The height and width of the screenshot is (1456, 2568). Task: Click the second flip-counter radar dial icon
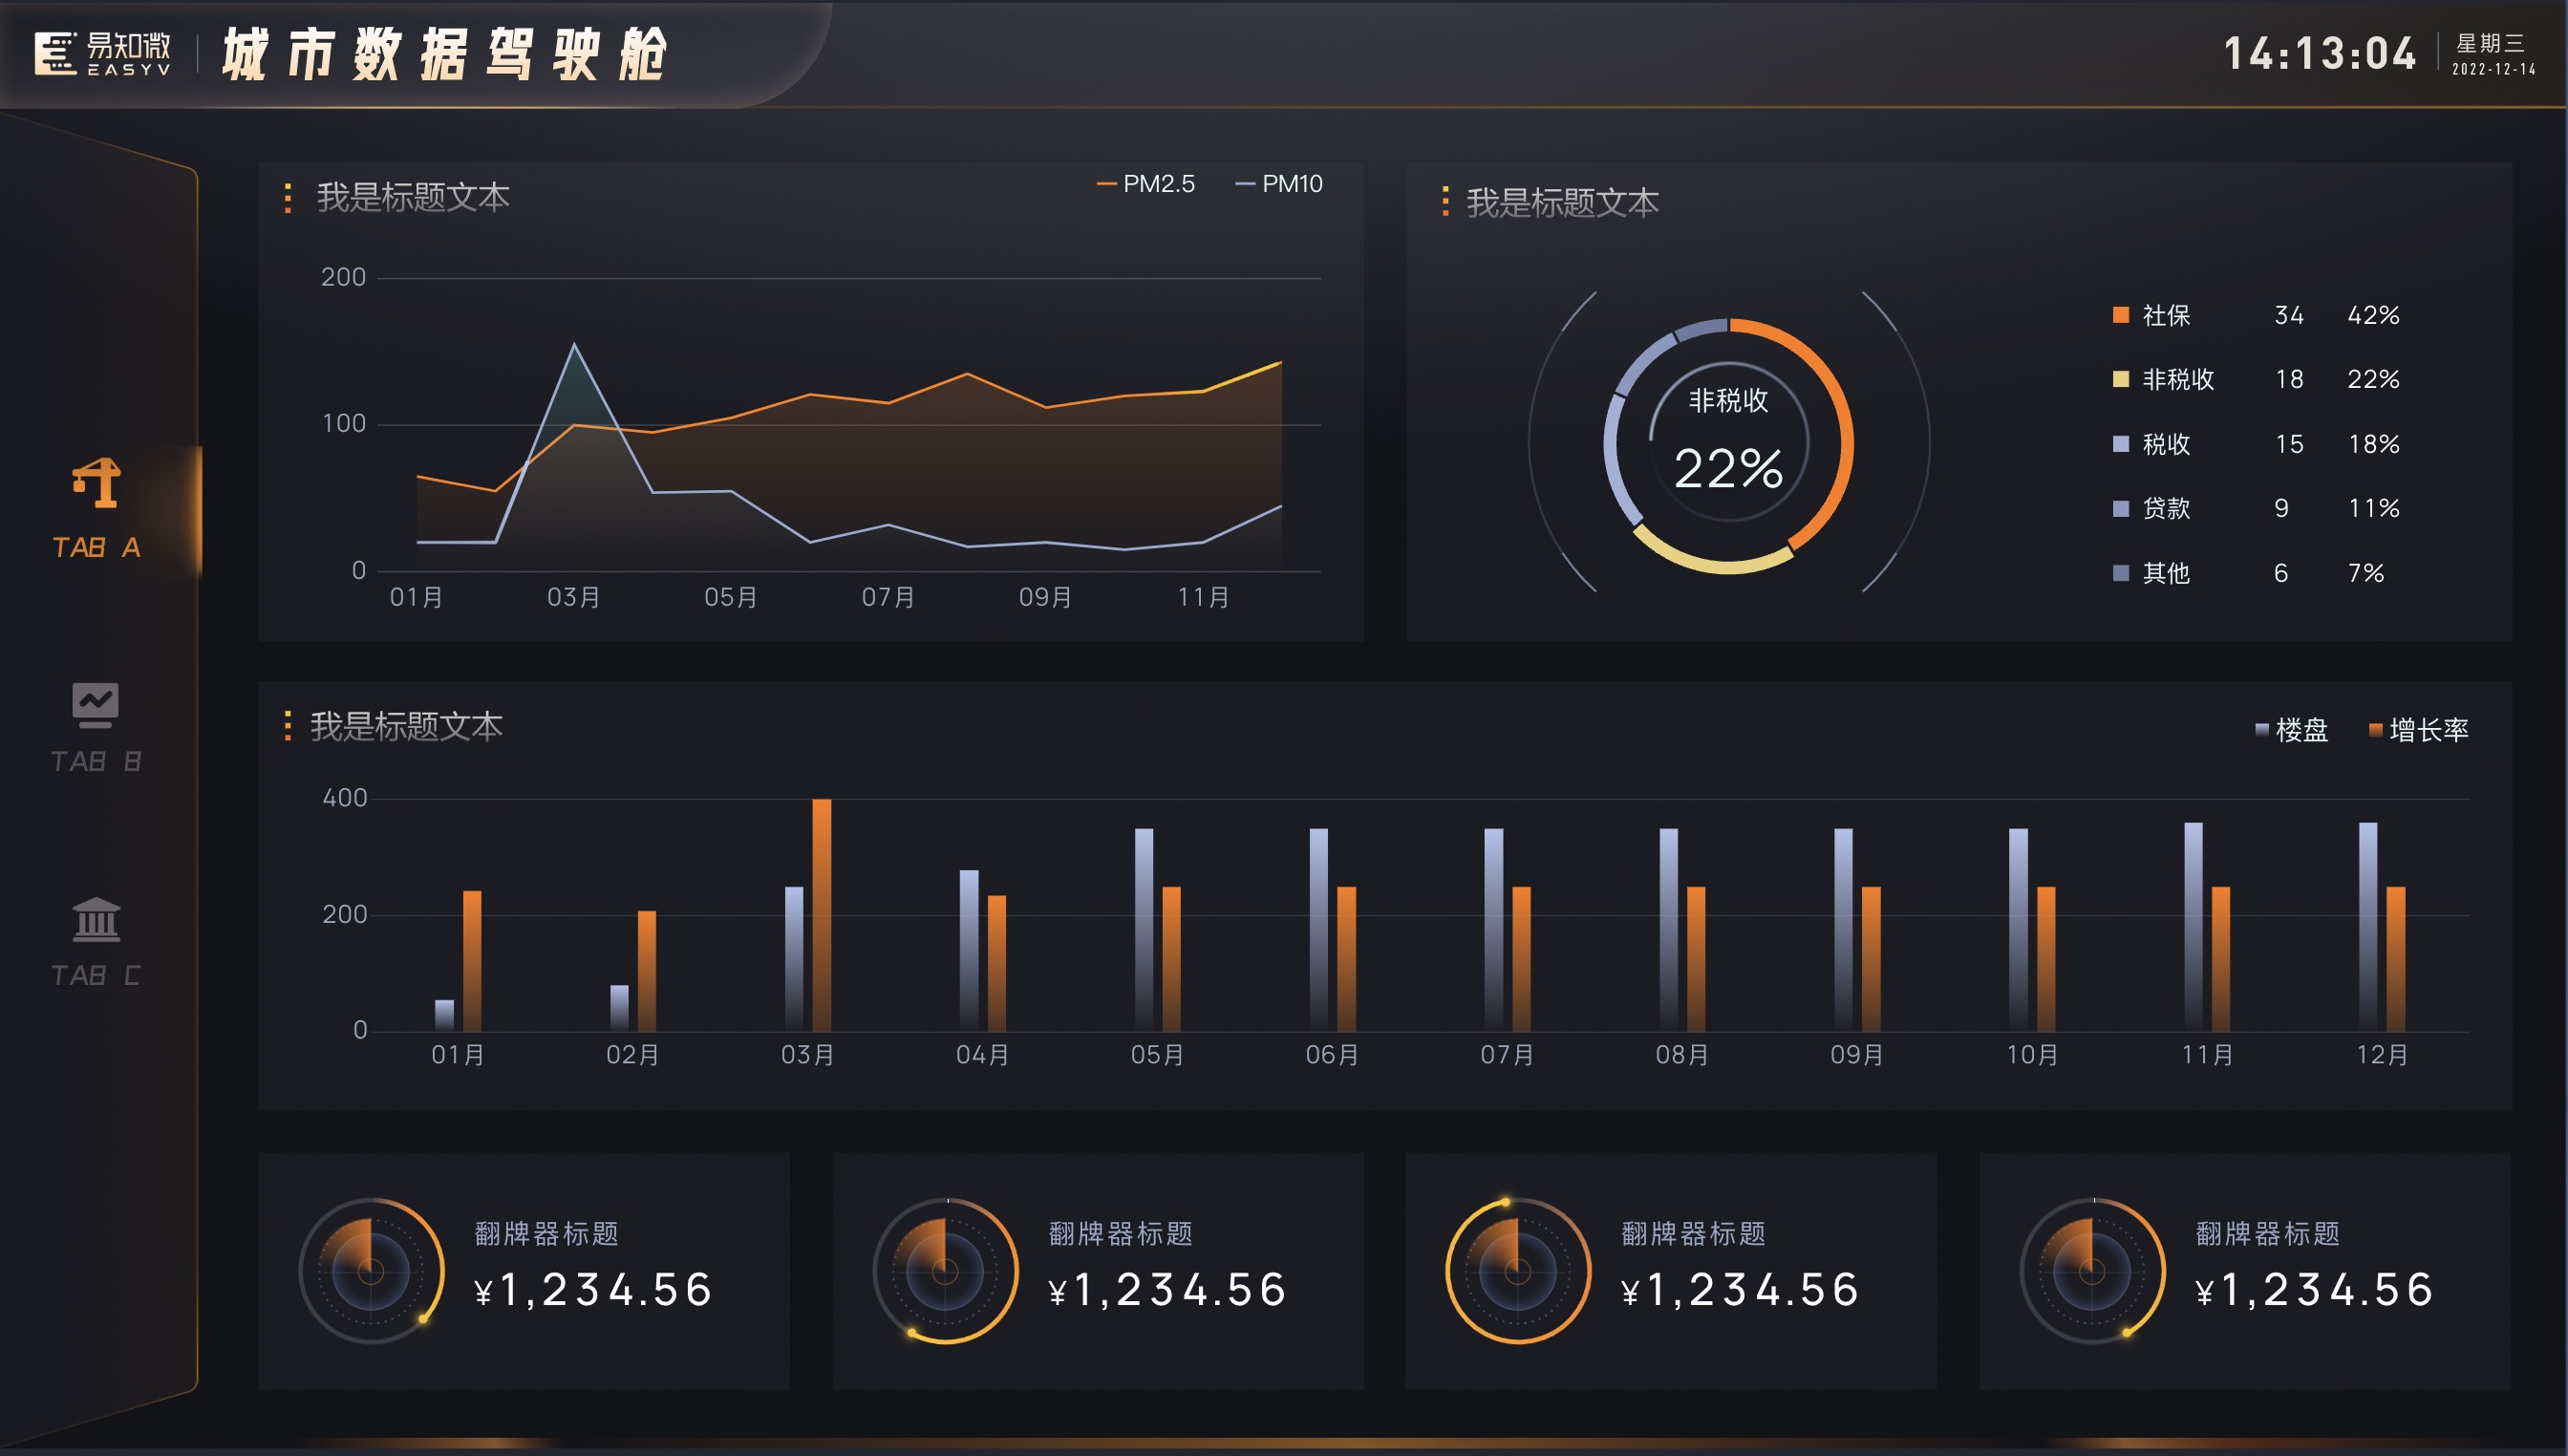click(945, 1271)
